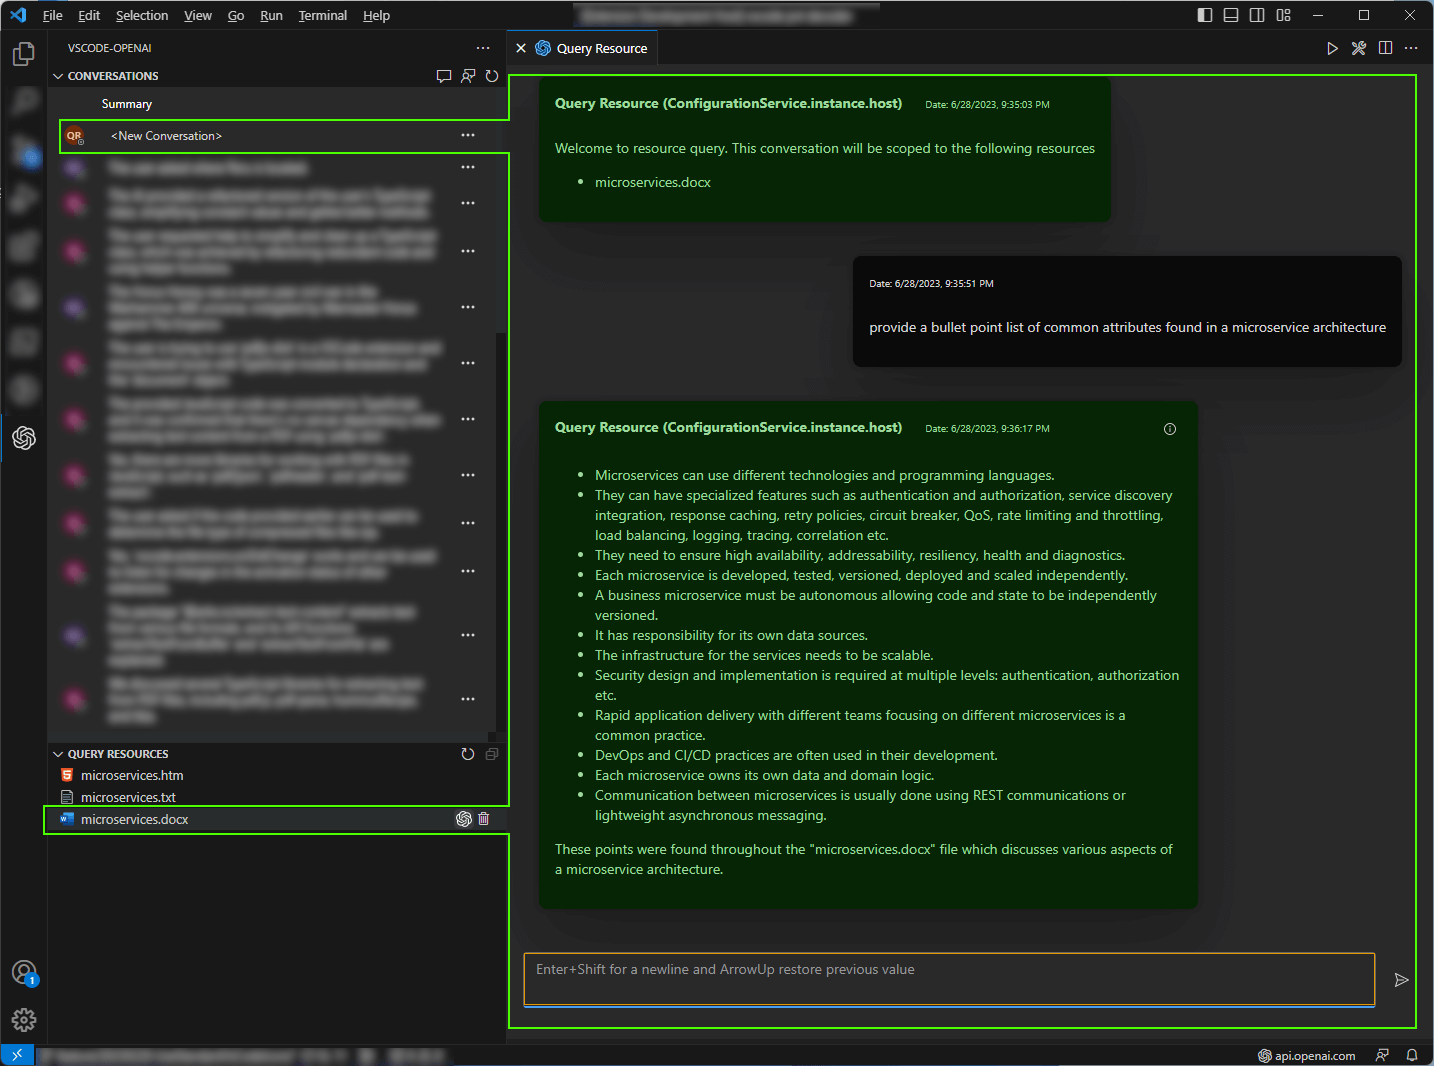
Task: Click the new conversation icon in Conversations header
Action: point(444,76)
